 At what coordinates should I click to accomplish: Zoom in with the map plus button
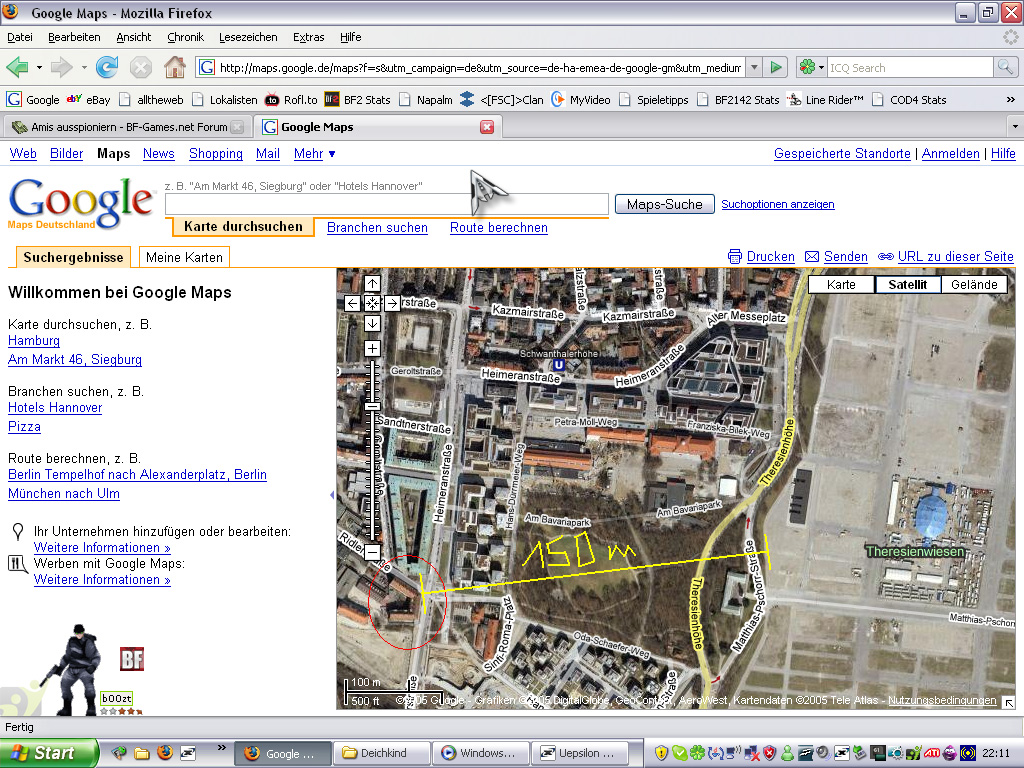[x=372, y=348]
